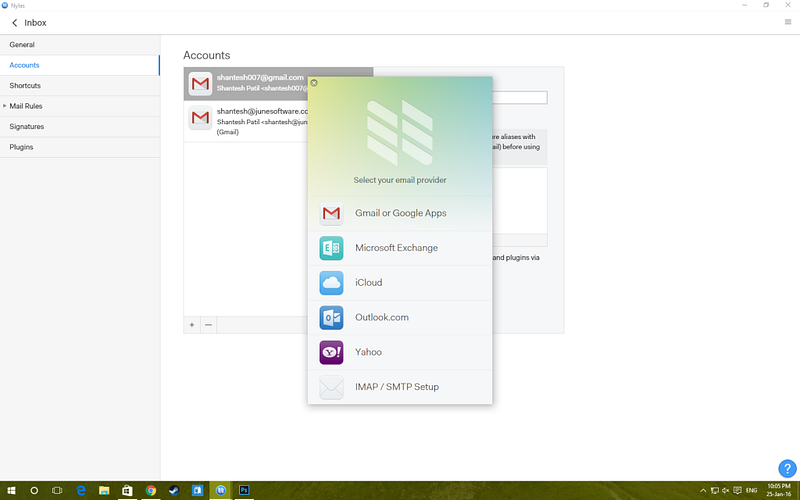Open the Signatures preferences tab
The height and width of the screenshot is (500, 800).
[x=80, y=127]
